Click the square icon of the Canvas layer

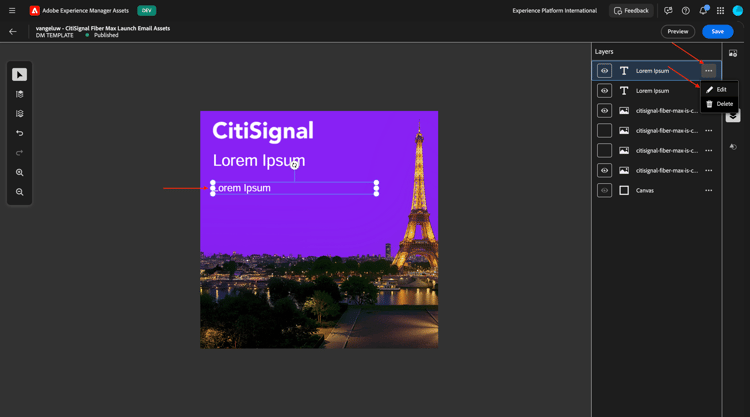[624, 190]
